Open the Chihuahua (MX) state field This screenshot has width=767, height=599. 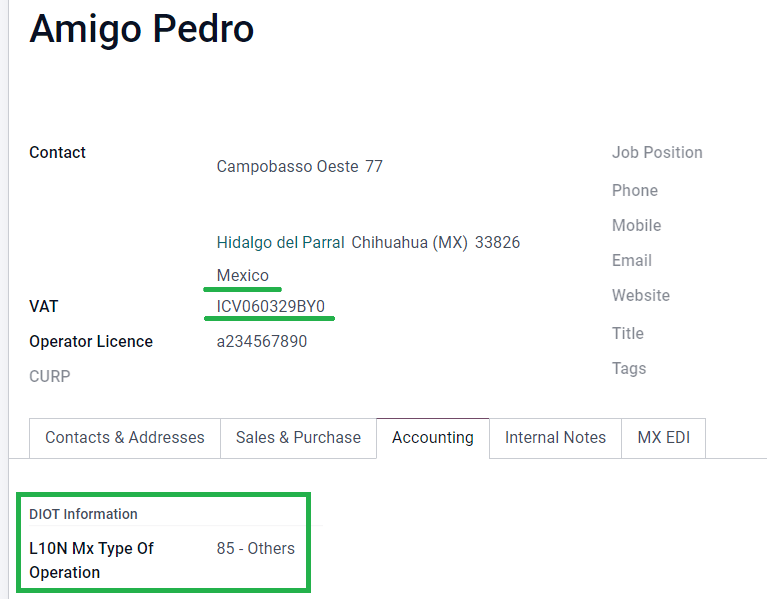click(409, 242)
